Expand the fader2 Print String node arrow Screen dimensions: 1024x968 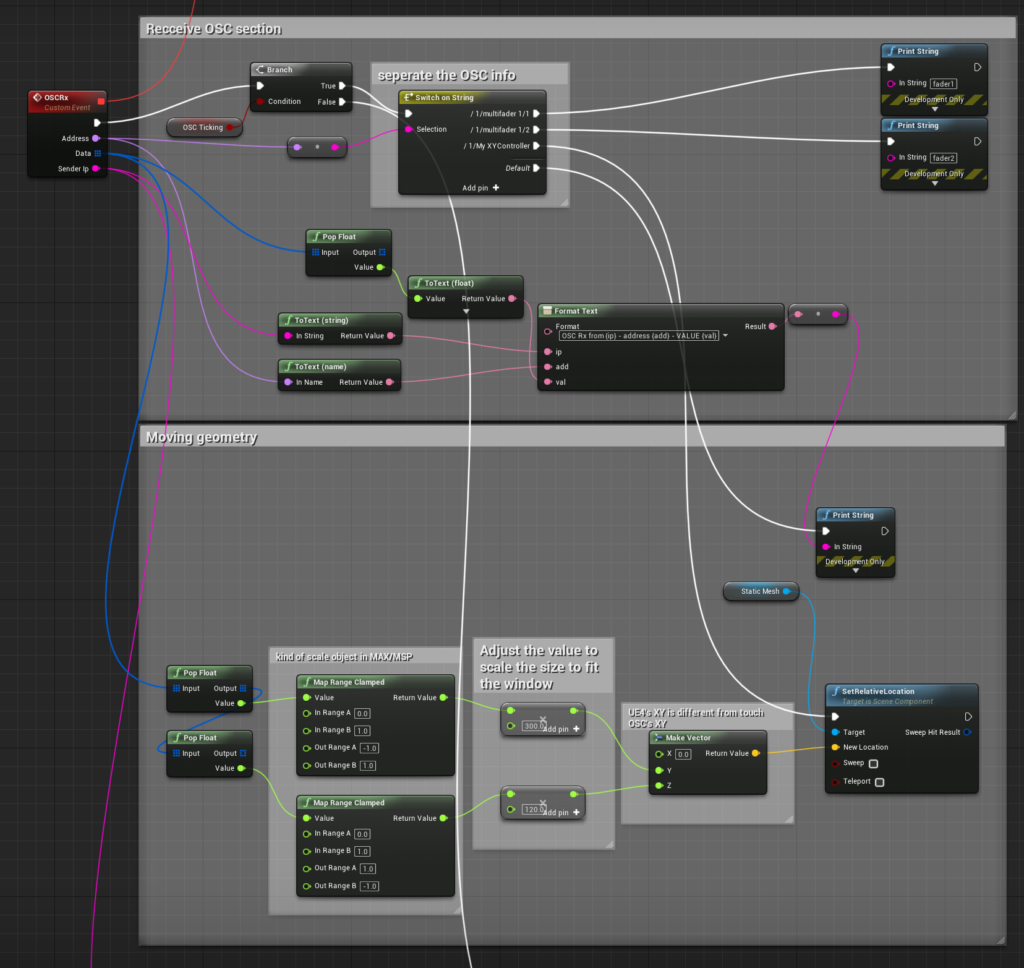tap(934, 183)
